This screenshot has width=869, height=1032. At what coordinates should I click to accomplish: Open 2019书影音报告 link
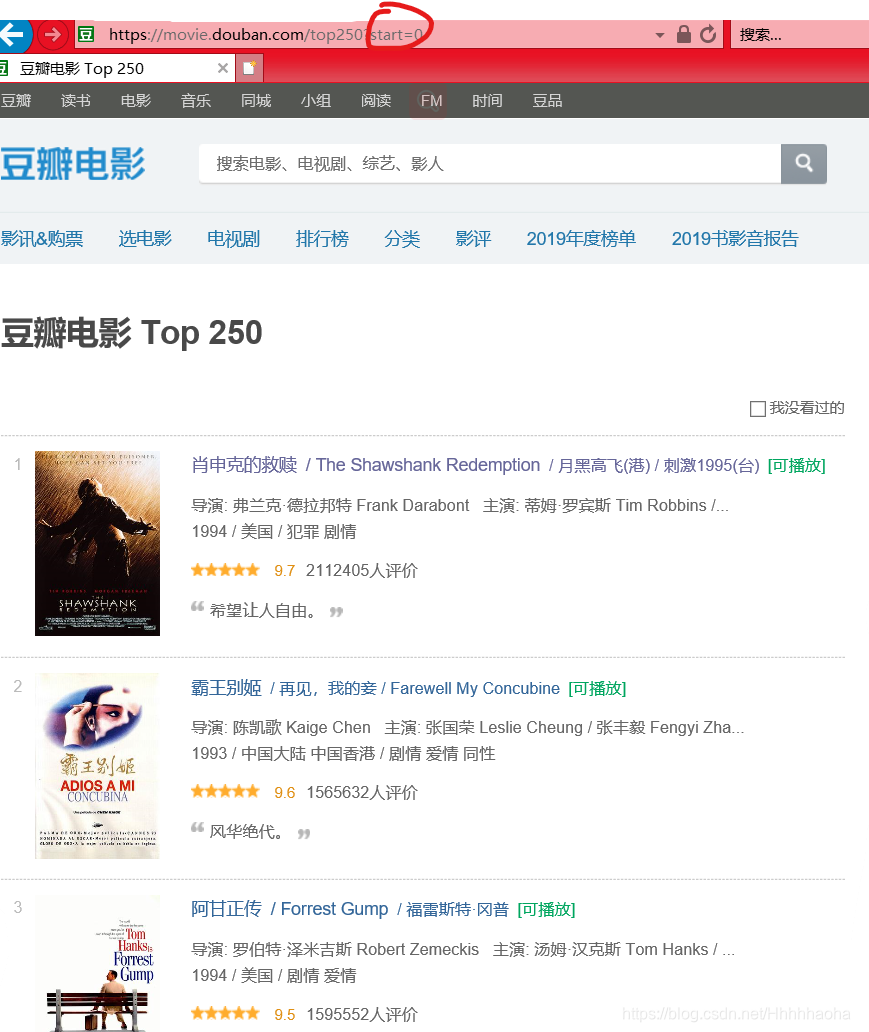735,238
